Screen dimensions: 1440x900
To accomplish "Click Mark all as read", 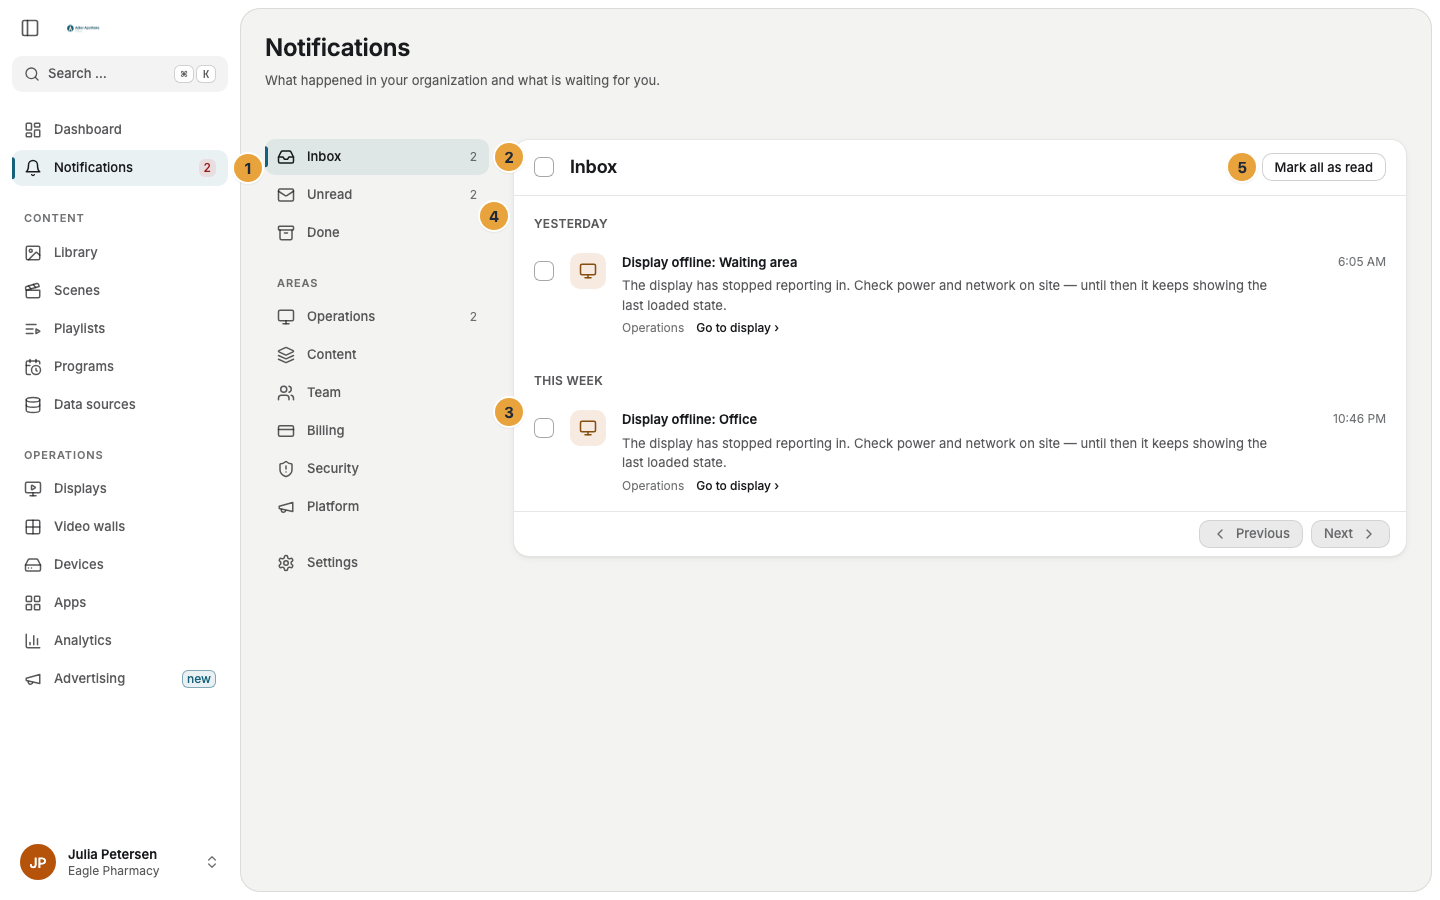I will pos(1323,167).
